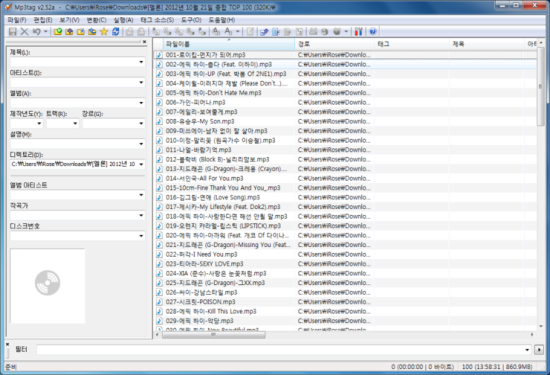Click the blue Refresh arrows icon

(x=115, y=32)
